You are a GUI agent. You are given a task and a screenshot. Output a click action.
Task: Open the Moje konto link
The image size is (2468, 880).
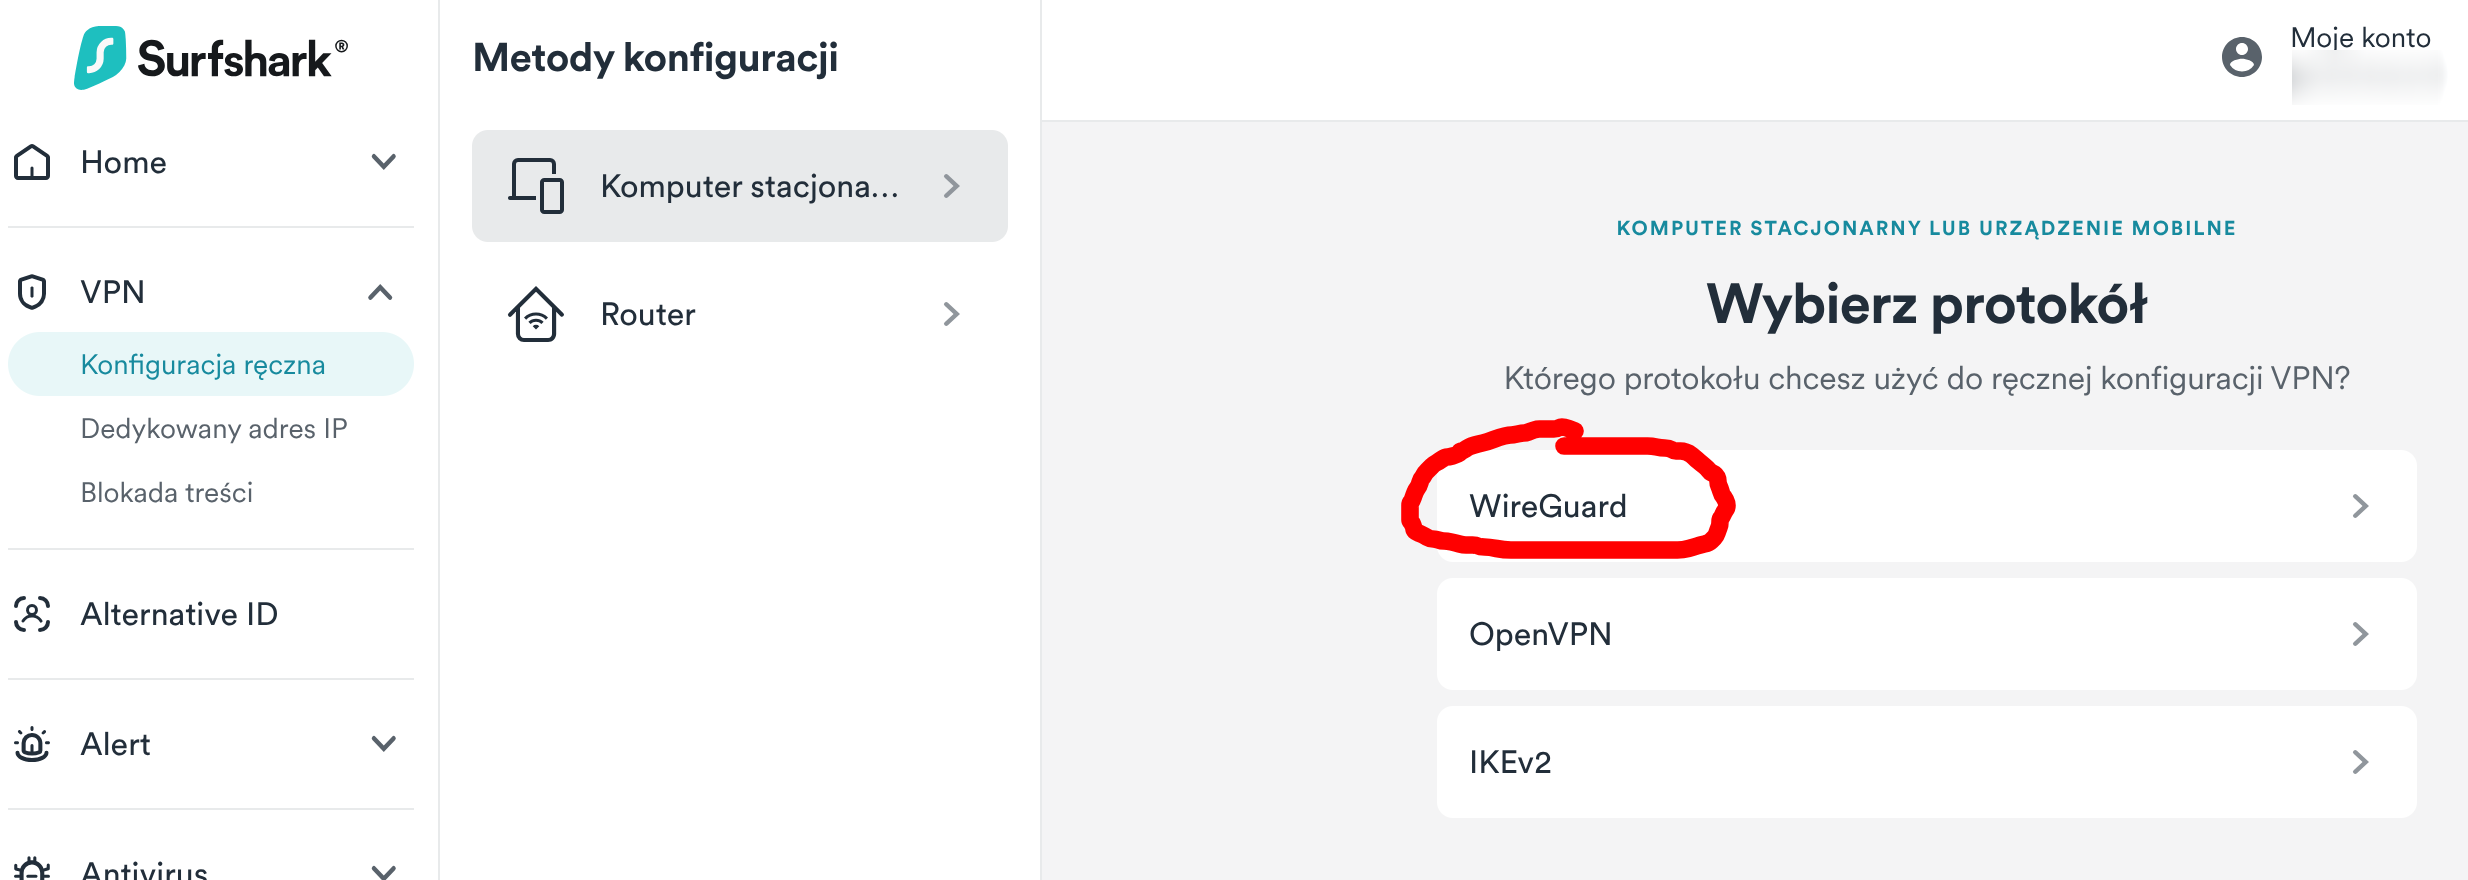pyautogui.click(x=2360, y=38)
